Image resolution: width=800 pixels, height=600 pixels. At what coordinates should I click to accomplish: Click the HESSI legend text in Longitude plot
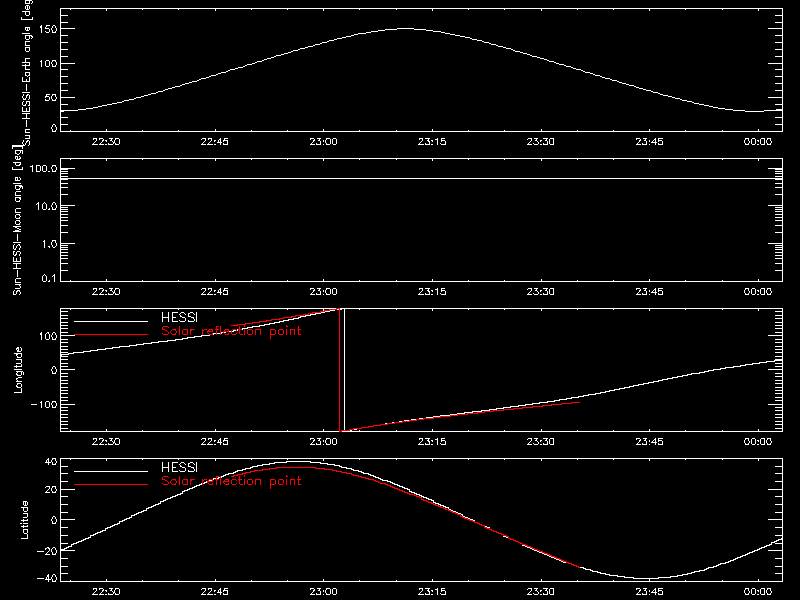tap(179, 317)
